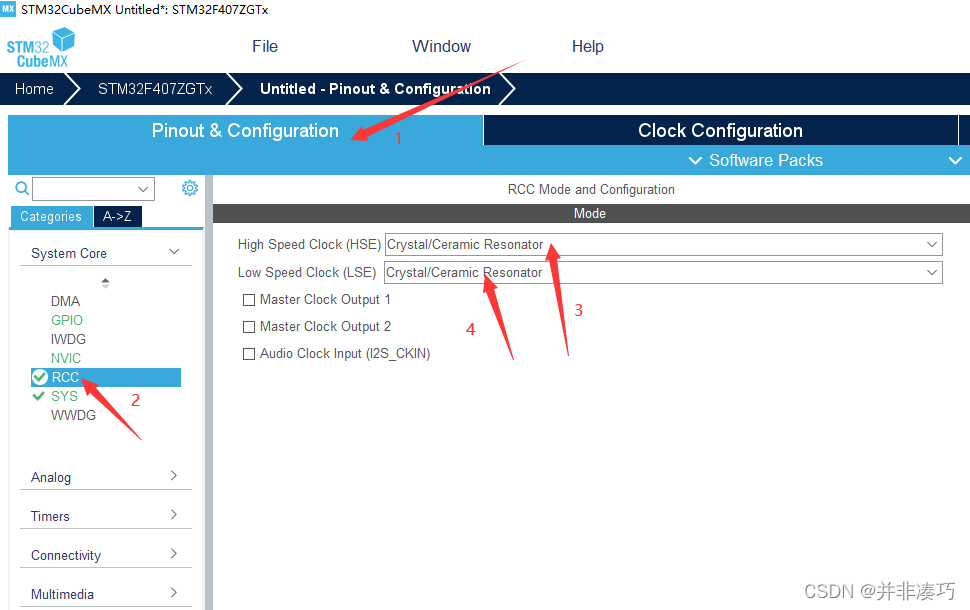Image resolution: width=970 pixels, height=610 pixels.
Task: Click the green check icon beside RCC
Action: (x=40, y=377)
